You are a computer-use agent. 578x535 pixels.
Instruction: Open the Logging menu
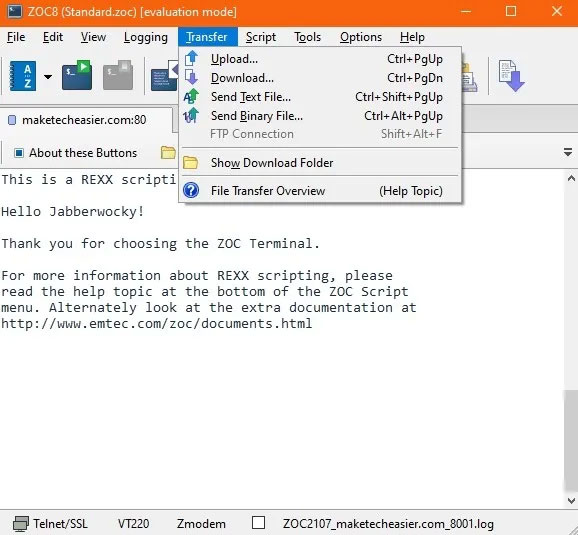tap(146, 37)
